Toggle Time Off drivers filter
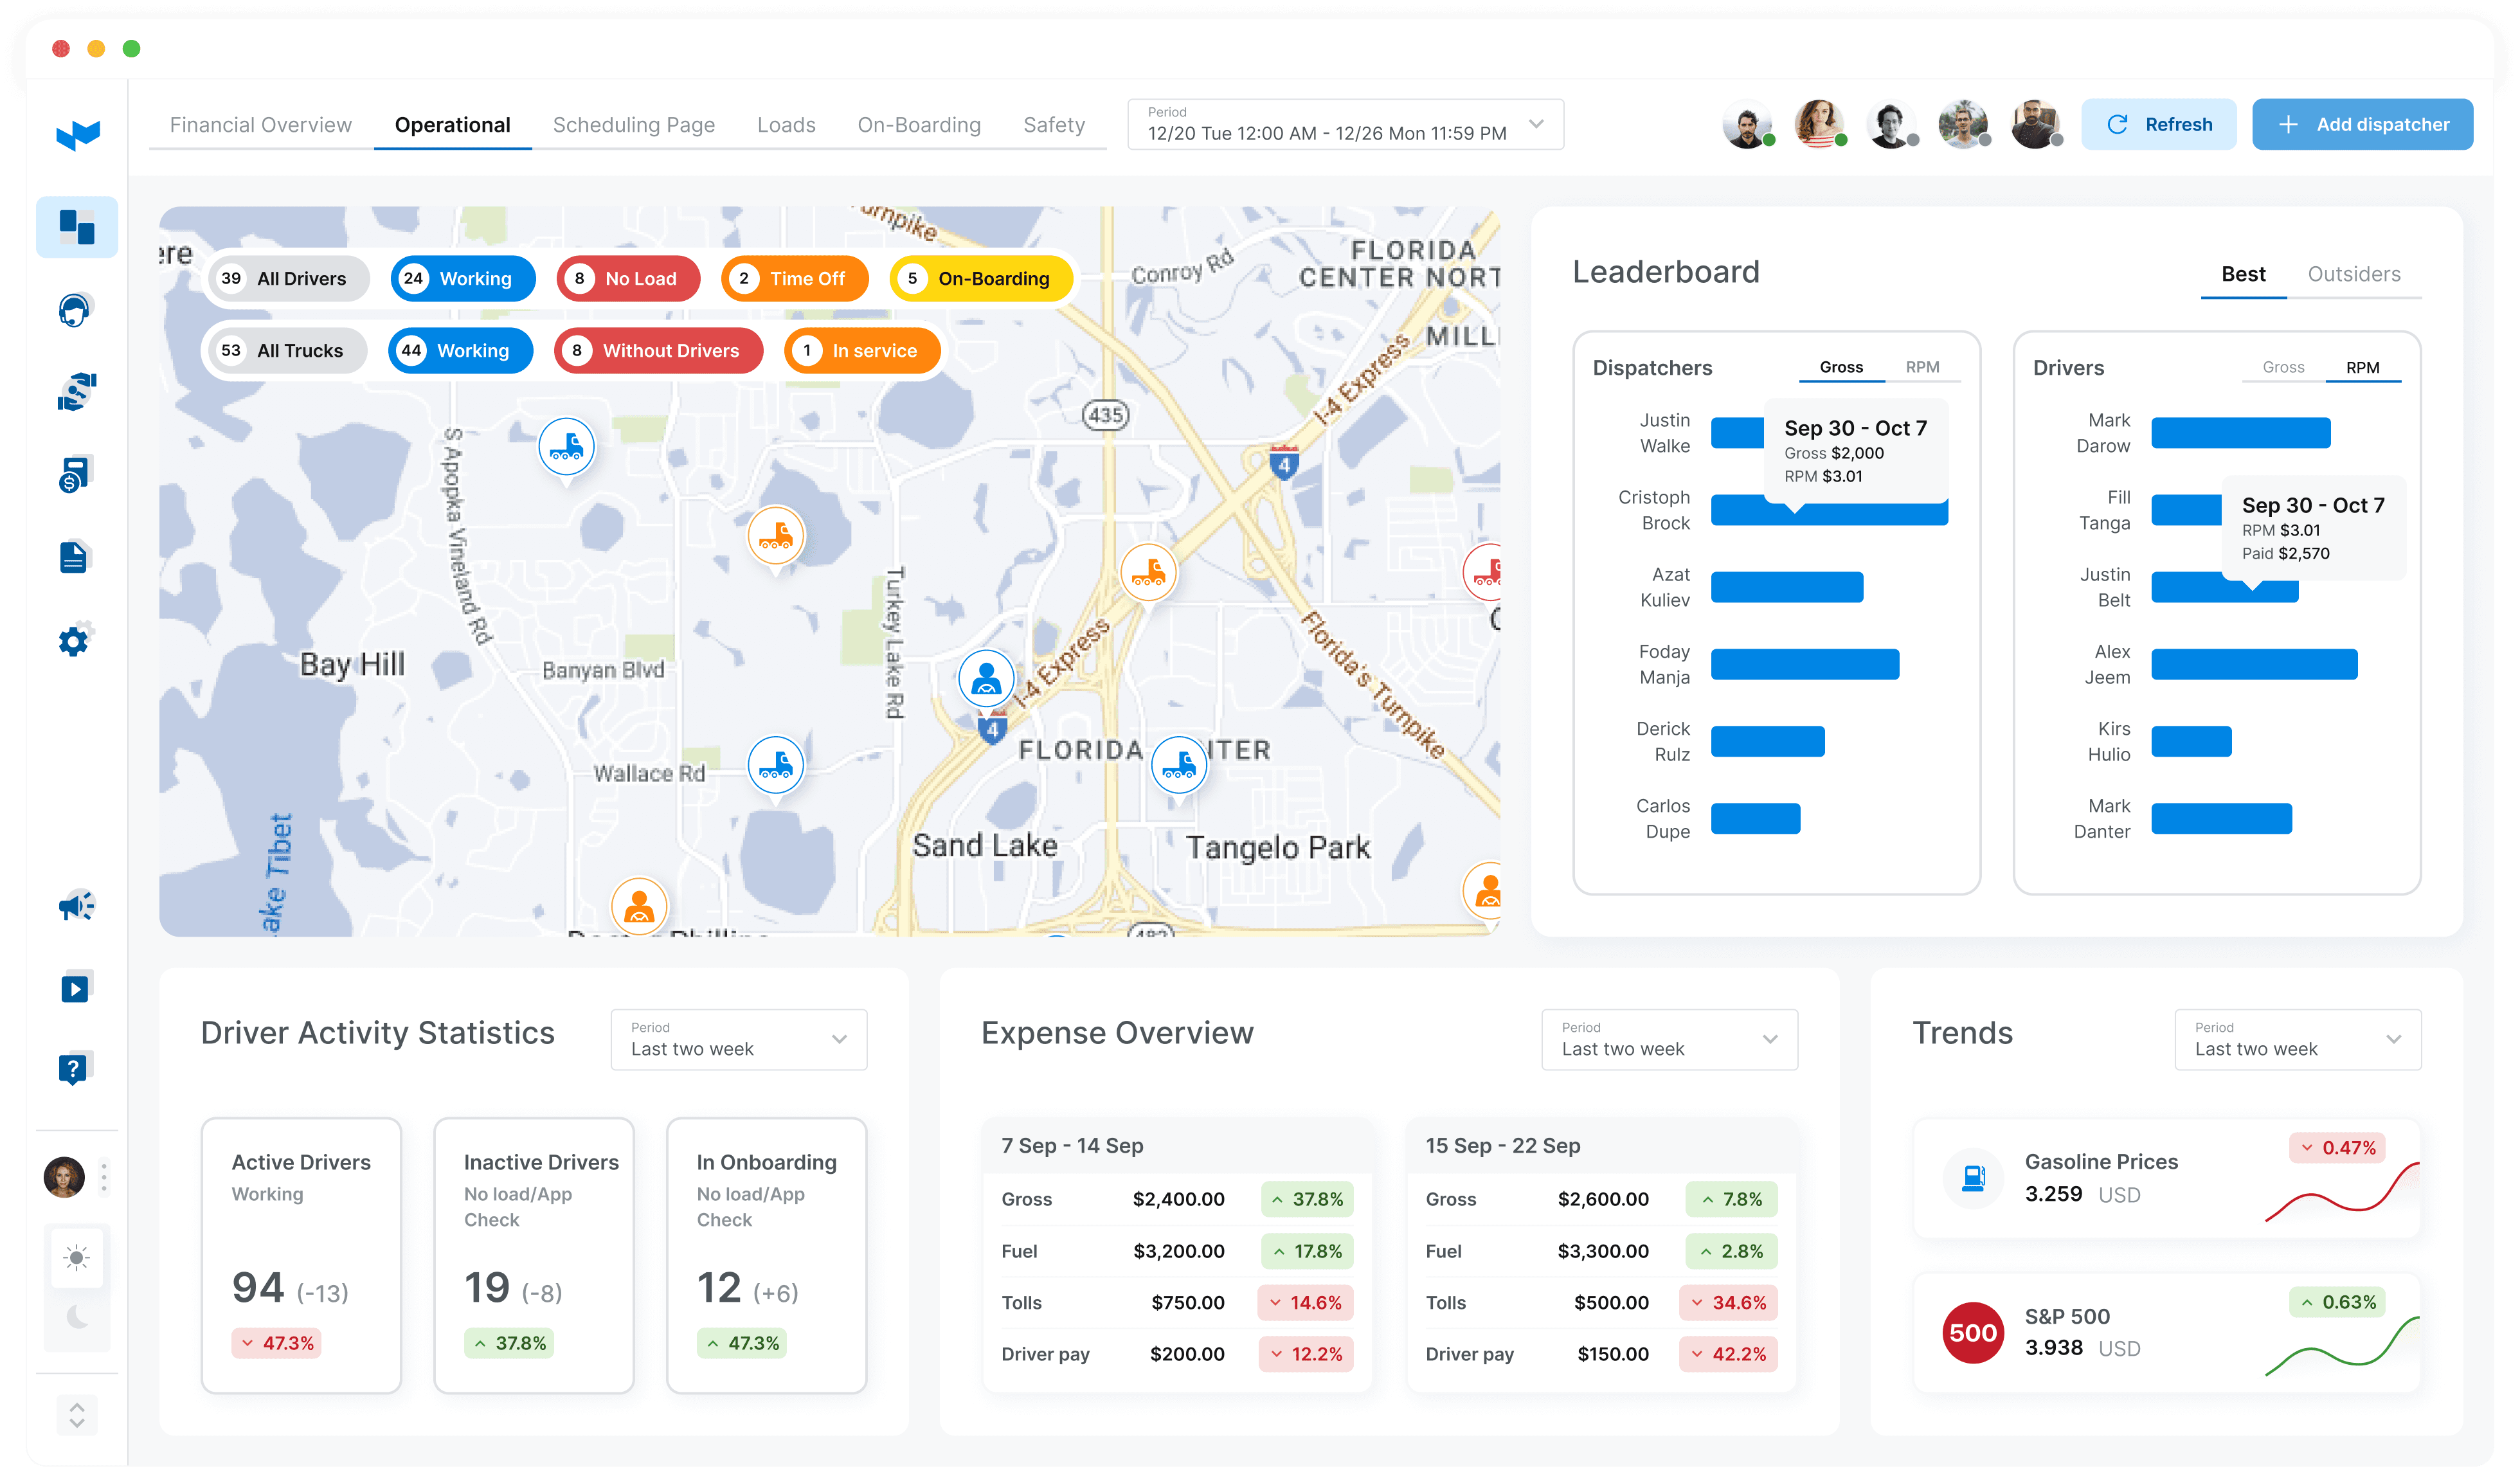Image resolution: width=2520 pixels, height=1467 pixels. [x=794, y=278]
